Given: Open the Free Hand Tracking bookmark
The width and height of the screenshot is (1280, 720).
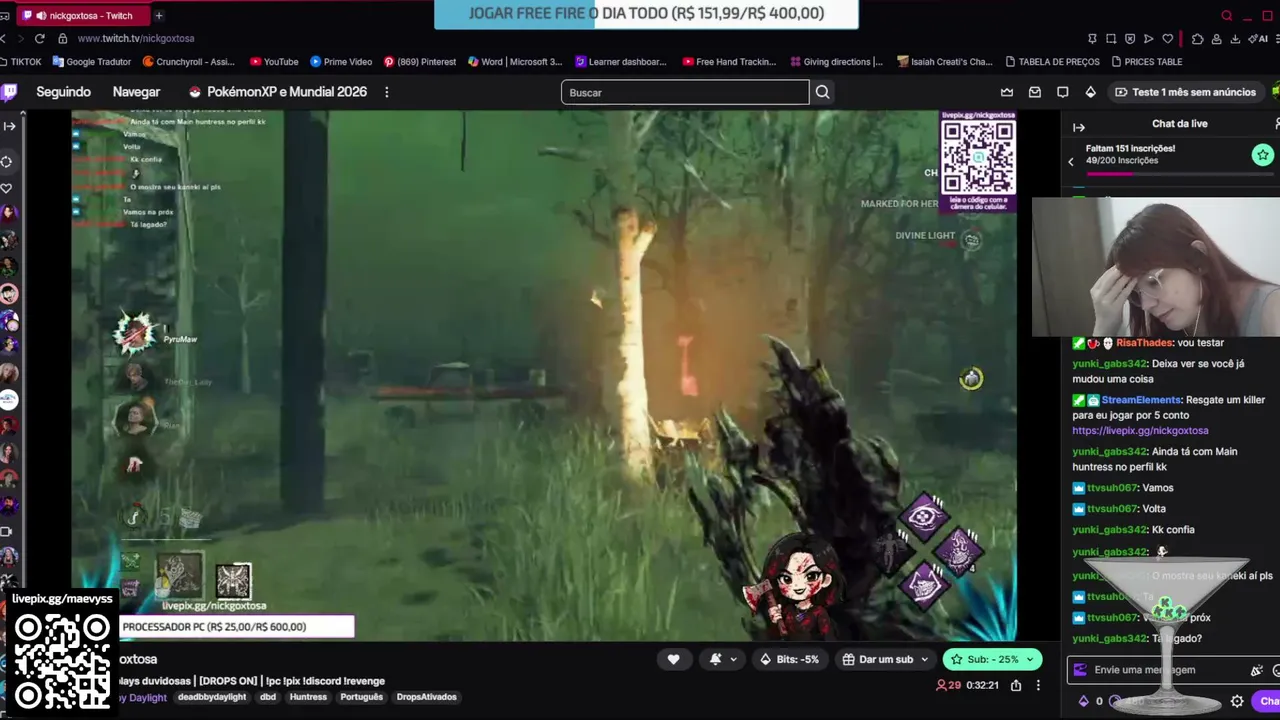Looking at the screenshot, I should pos(729,61).
